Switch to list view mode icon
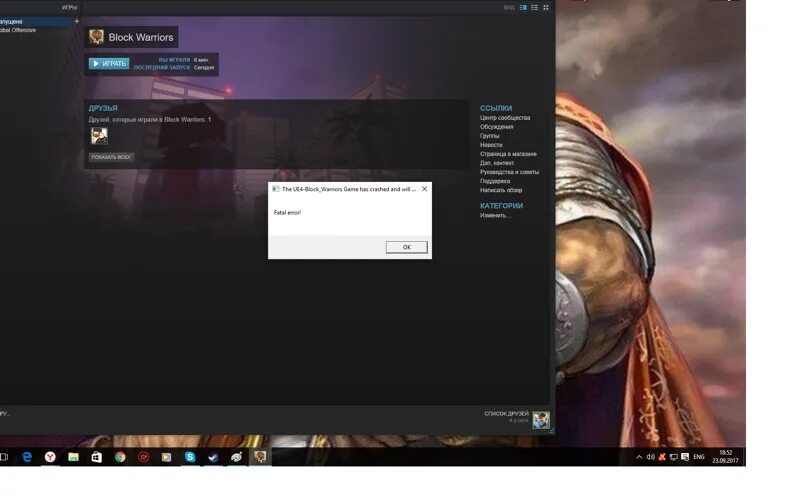Image resolution: width=800 pixels, height=500 pixels. click(534, 7)
